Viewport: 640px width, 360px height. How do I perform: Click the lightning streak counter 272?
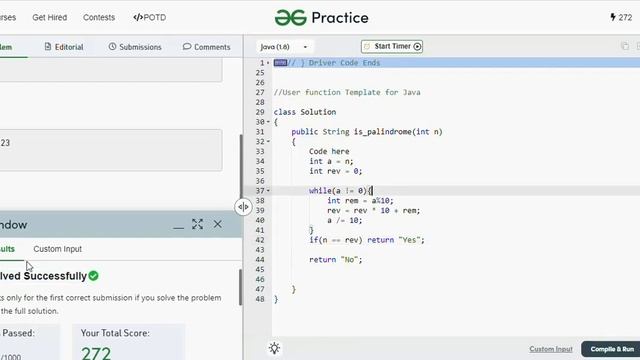point(621,17)
